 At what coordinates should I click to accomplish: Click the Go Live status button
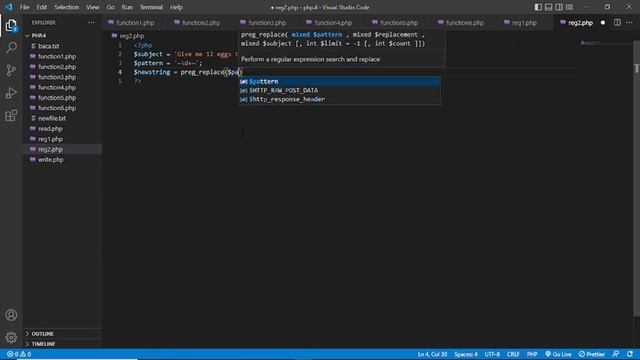[558, 354]
